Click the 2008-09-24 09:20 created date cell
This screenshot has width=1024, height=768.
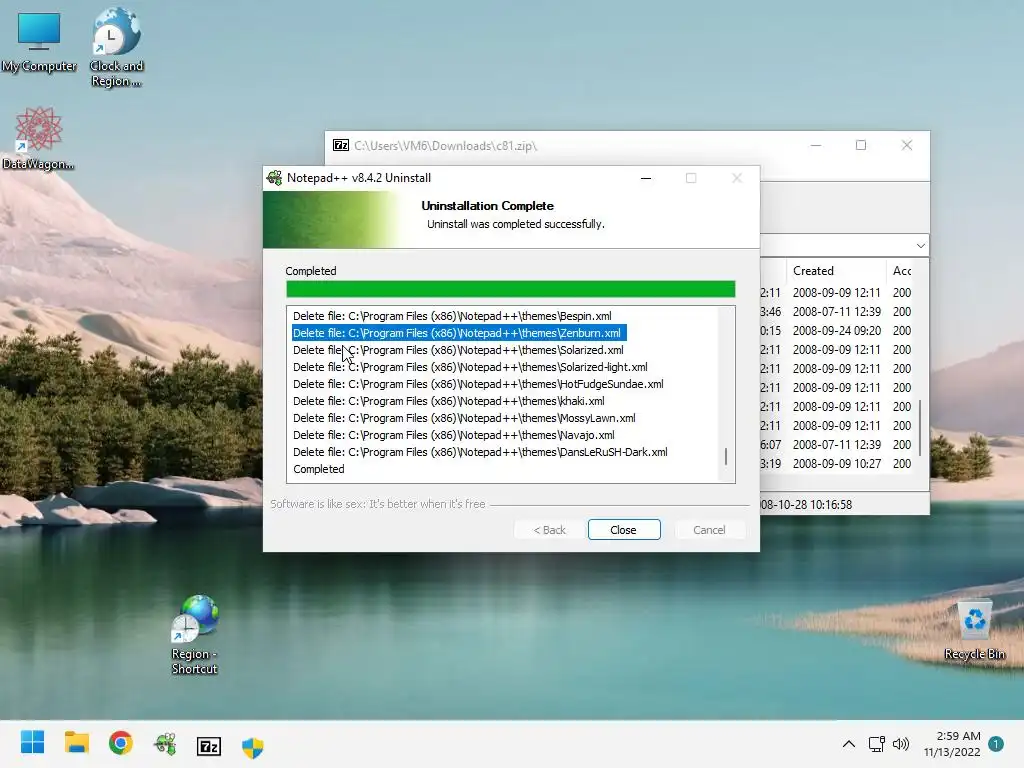(x=837, y=330)
